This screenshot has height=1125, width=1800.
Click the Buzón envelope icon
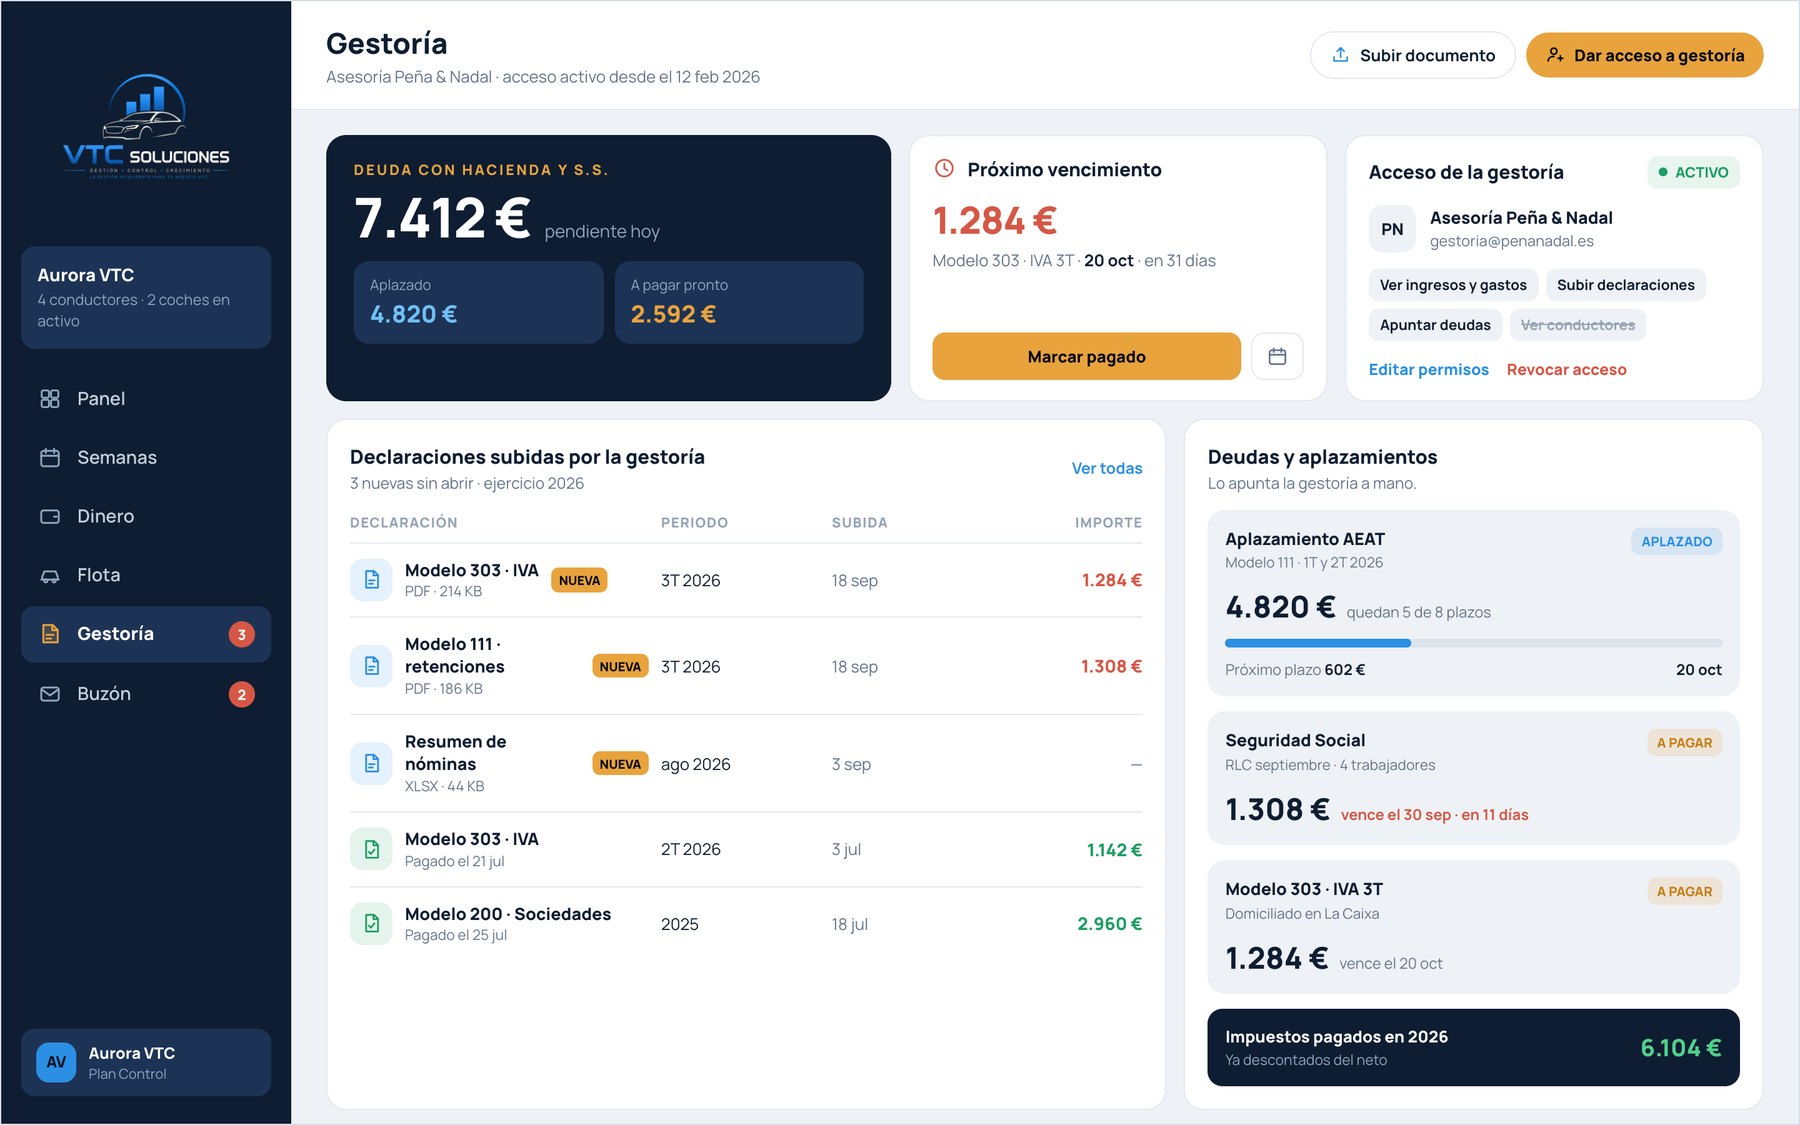pyautogui.click(x=50, y=694)
